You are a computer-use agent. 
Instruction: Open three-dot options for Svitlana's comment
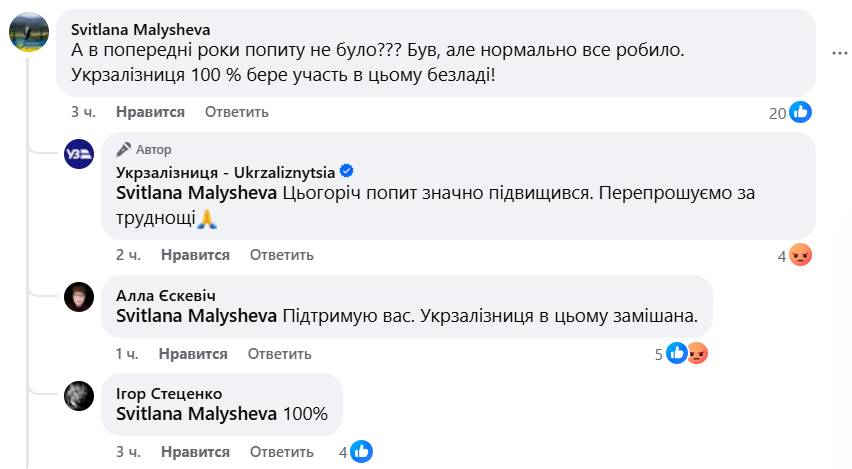point(840,52)
